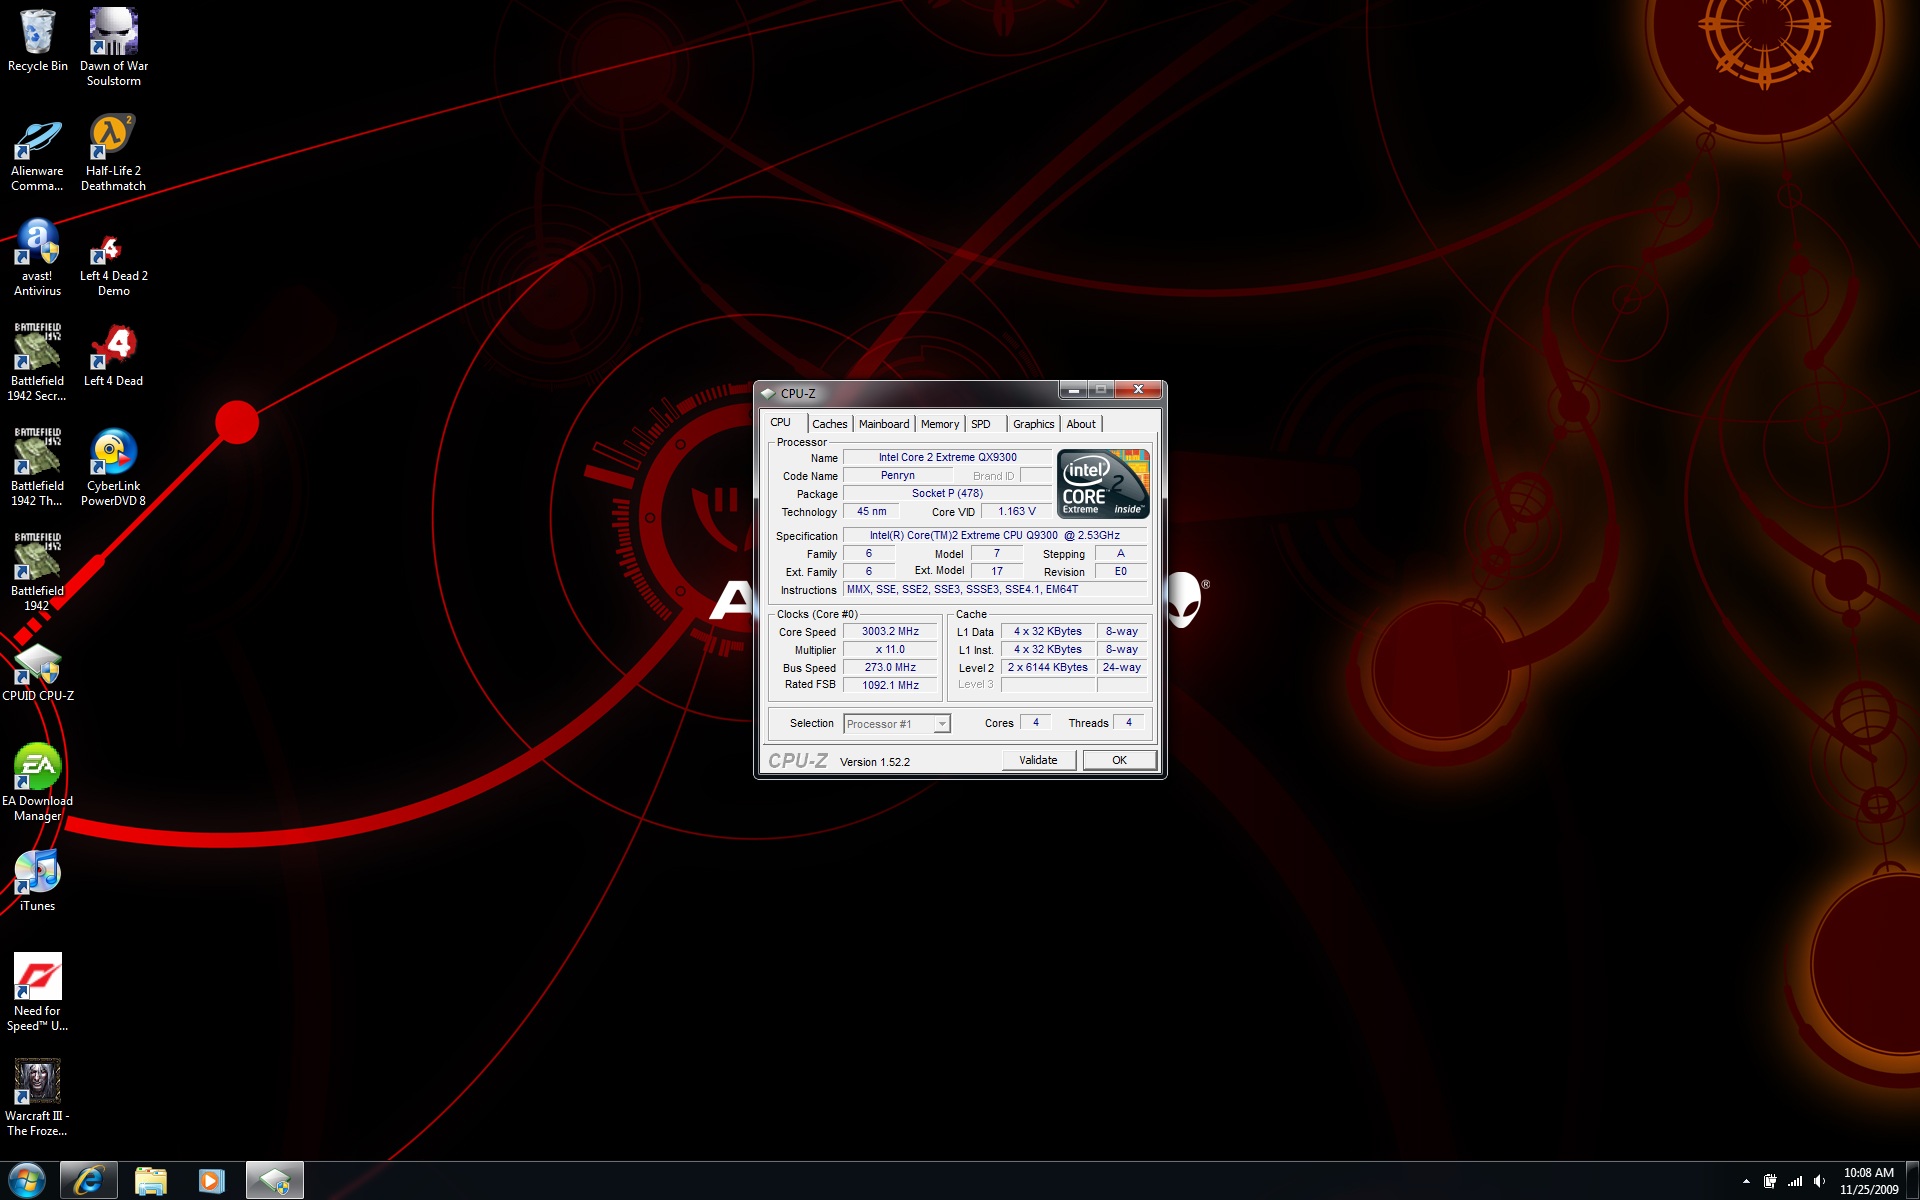Viewport: 1920px width, 1200px height.
Task: Click the Ext. Model value 17
Action: [996, 572]
